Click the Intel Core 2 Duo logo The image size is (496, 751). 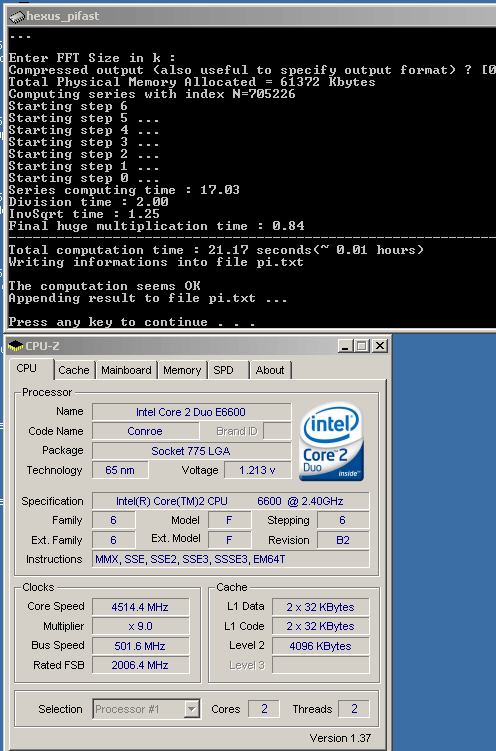[331, 441]
